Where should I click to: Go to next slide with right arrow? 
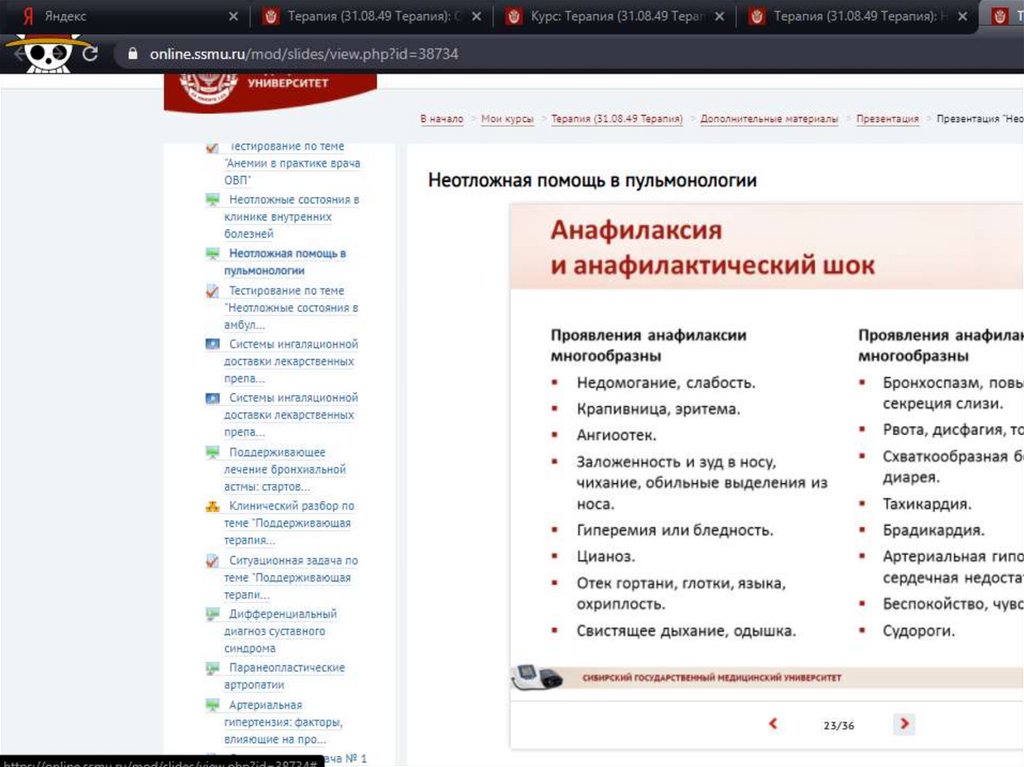(x=904, y=723)
